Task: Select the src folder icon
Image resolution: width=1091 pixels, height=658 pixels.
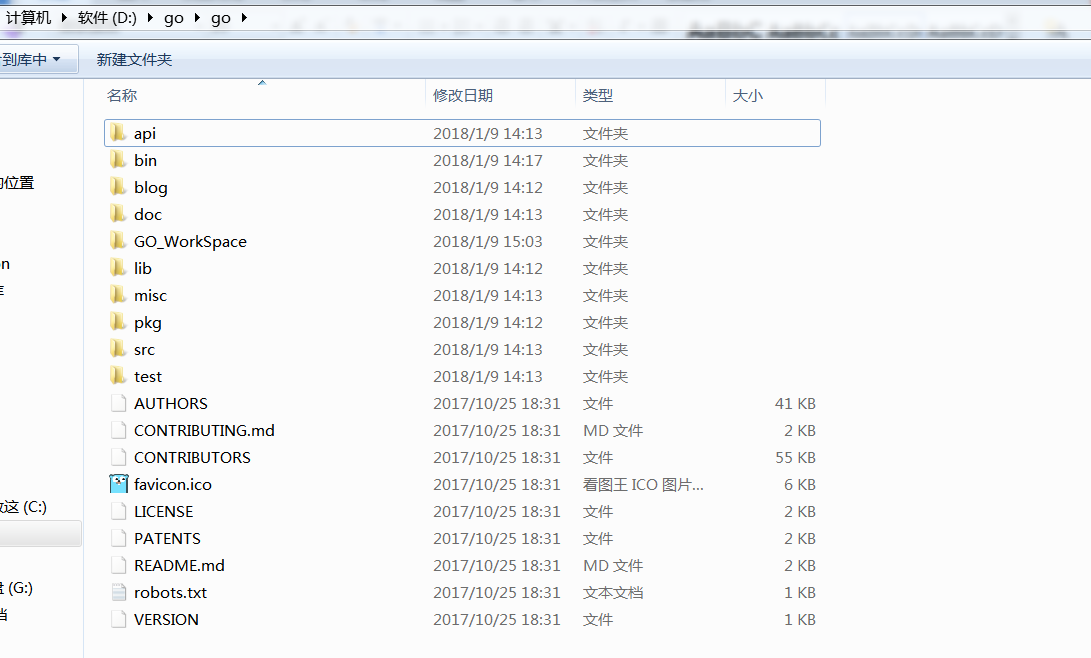Action: [118, 349]
